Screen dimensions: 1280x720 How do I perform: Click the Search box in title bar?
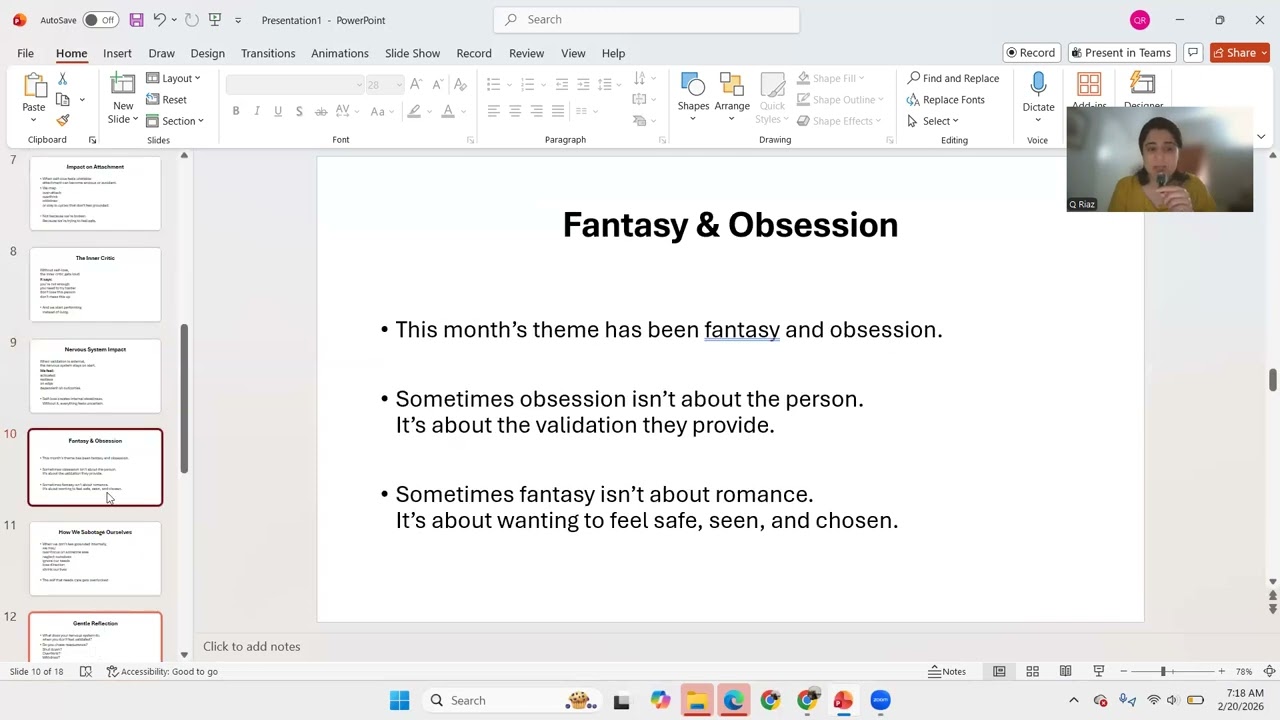(x=646, y=19)
